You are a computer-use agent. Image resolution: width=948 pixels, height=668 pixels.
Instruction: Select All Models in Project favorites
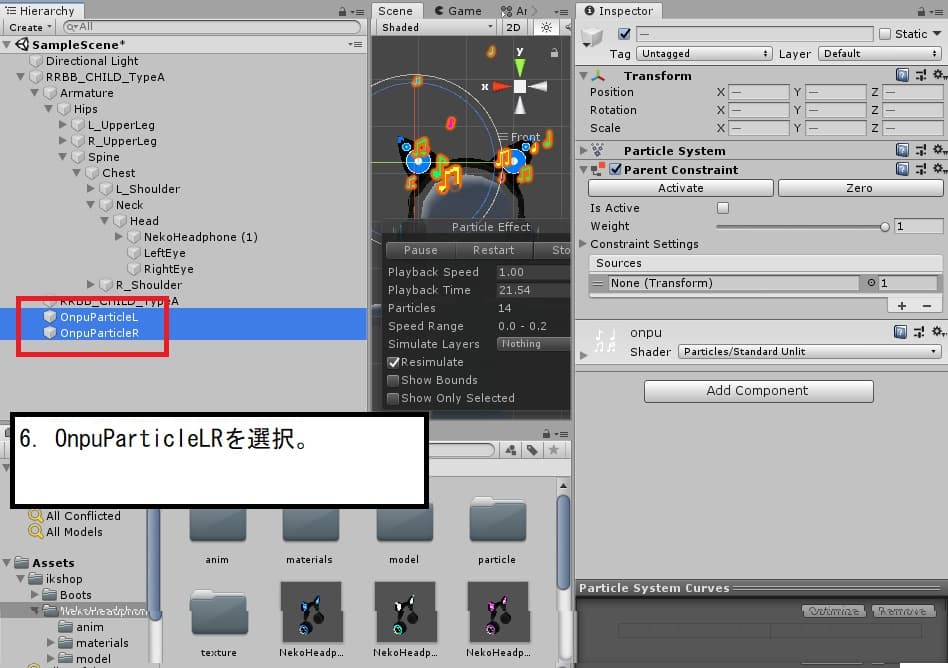(74, 532)
